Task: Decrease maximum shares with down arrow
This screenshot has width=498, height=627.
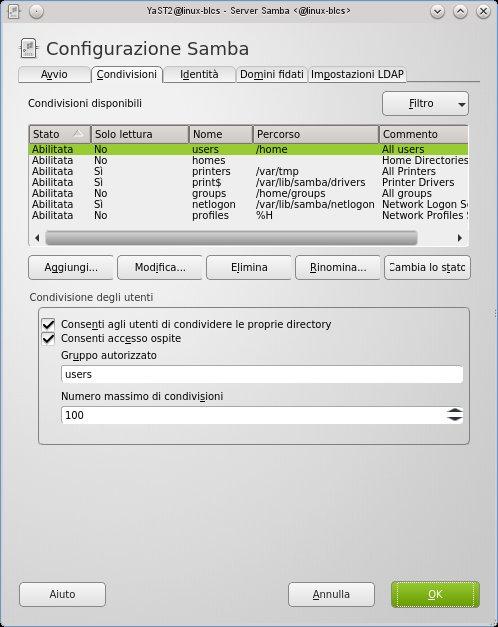Action: [455, 419]
